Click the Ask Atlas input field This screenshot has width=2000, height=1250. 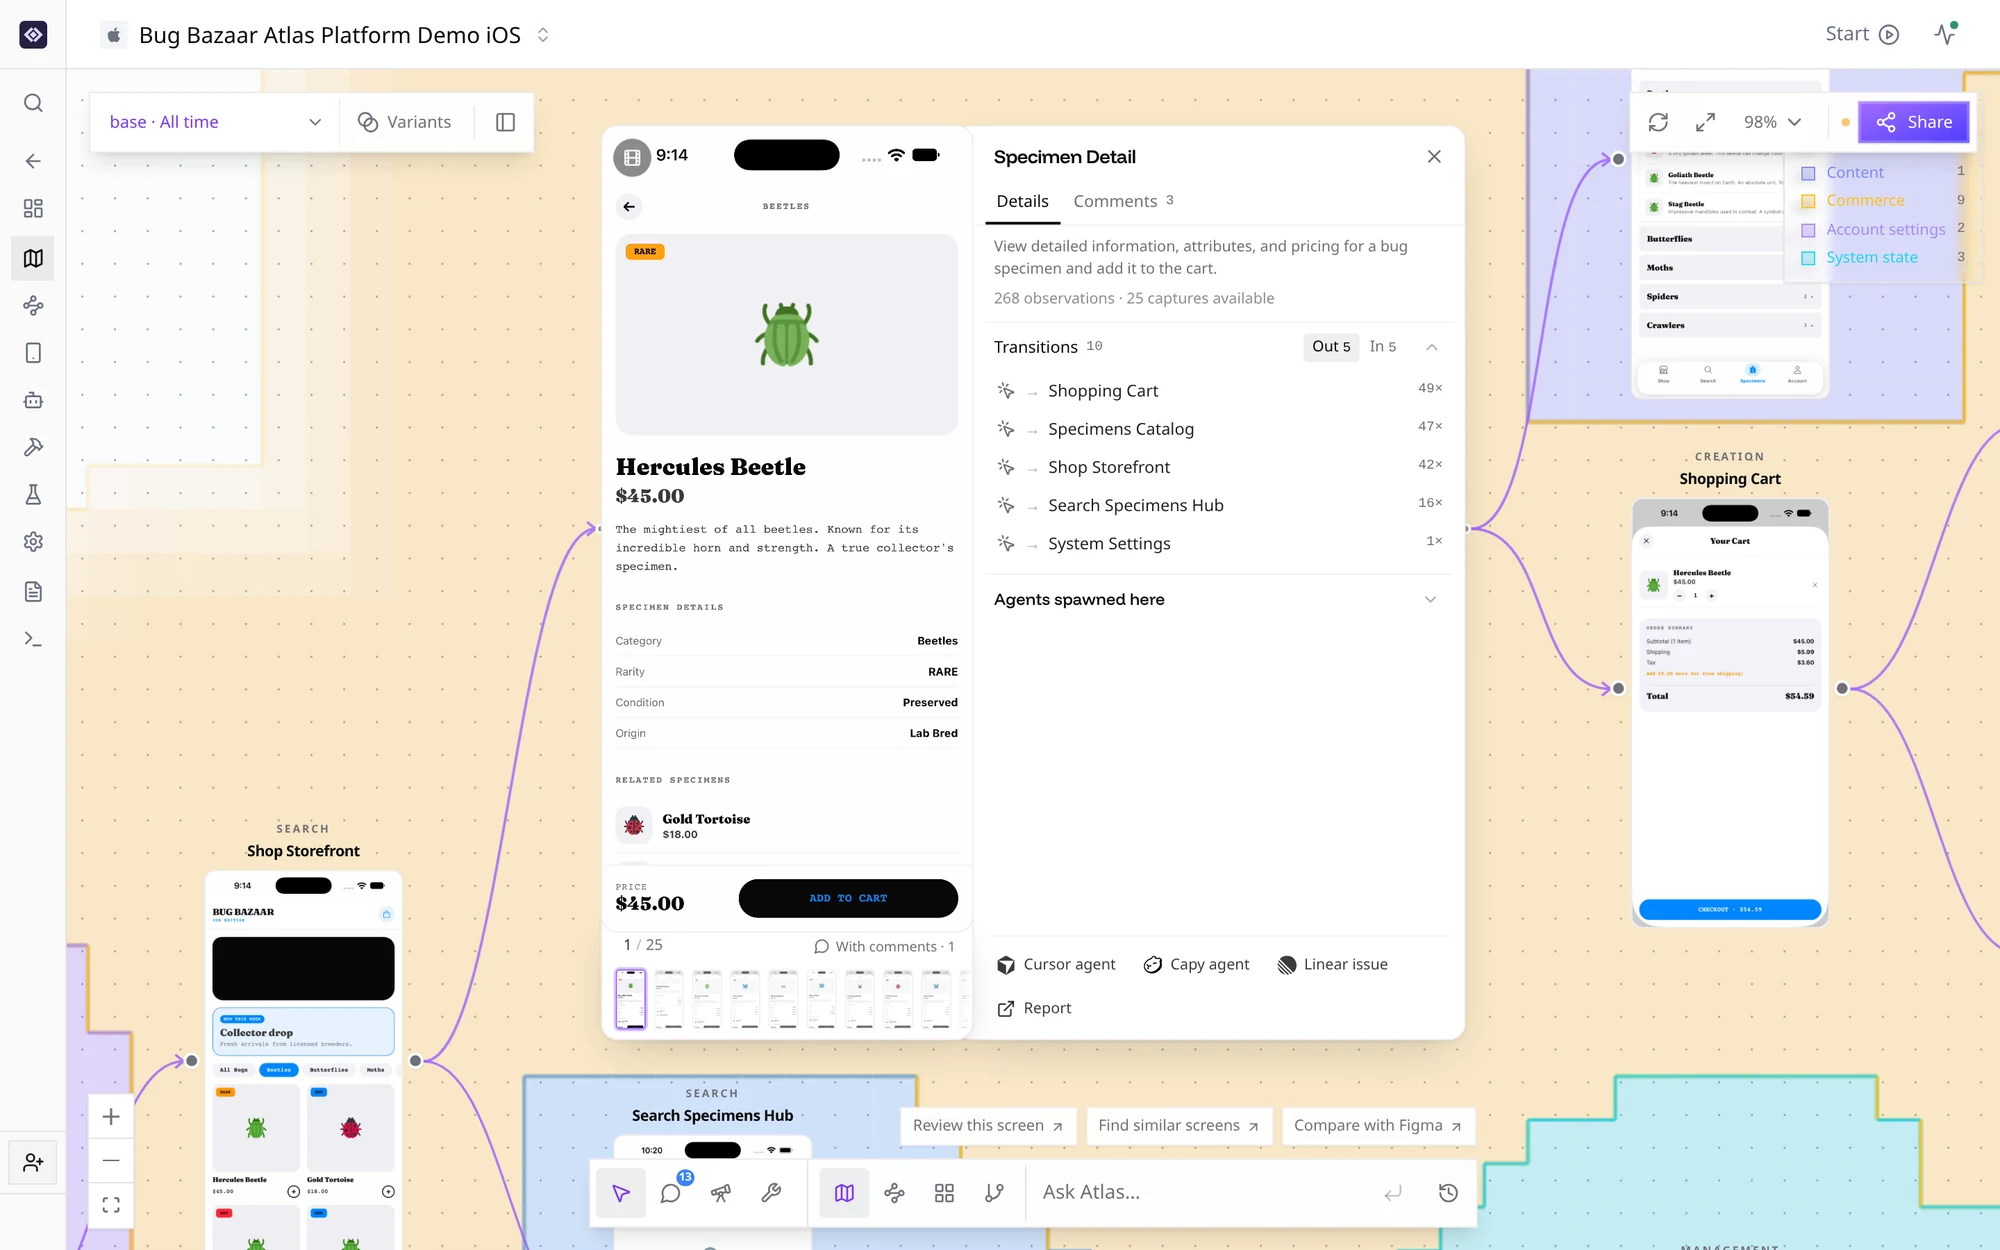pos(1205,1192)
